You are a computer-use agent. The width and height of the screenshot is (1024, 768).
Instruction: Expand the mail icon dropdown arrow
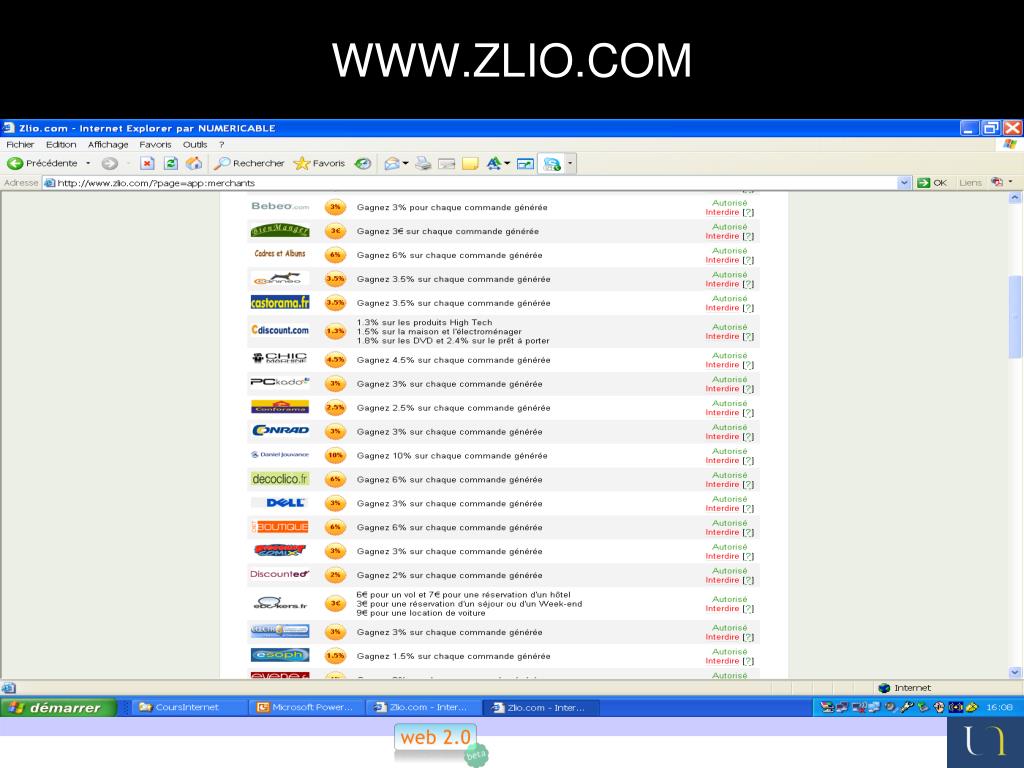[x=406, y=163]
